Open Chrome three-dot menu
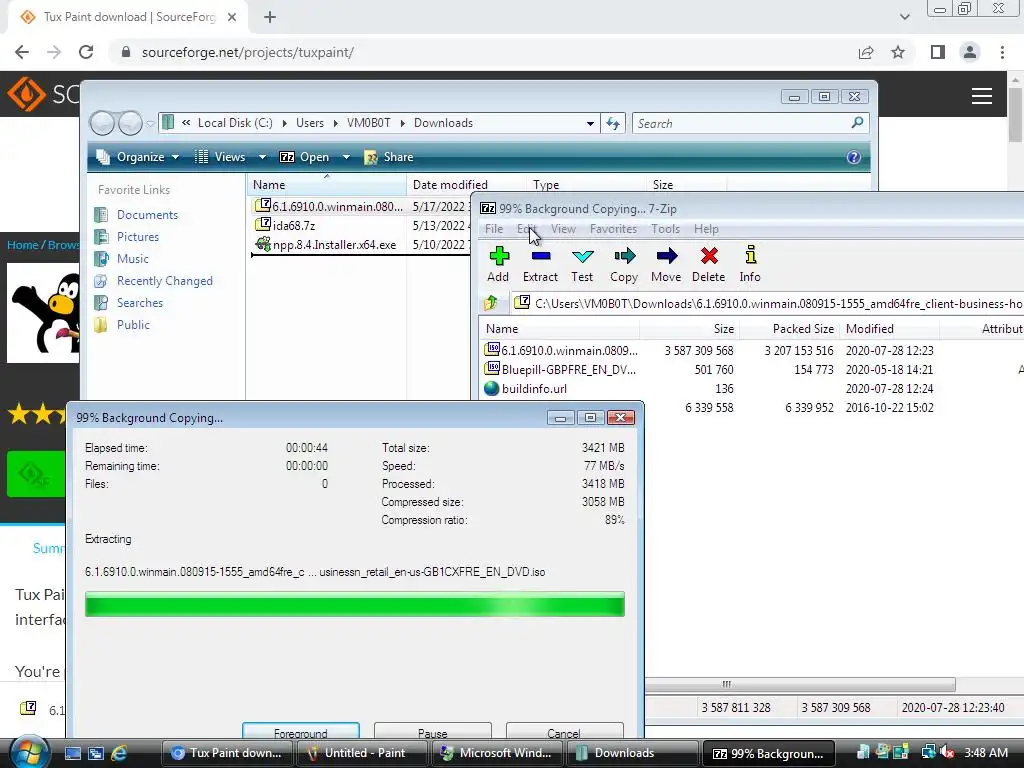 click(1002, 52)
